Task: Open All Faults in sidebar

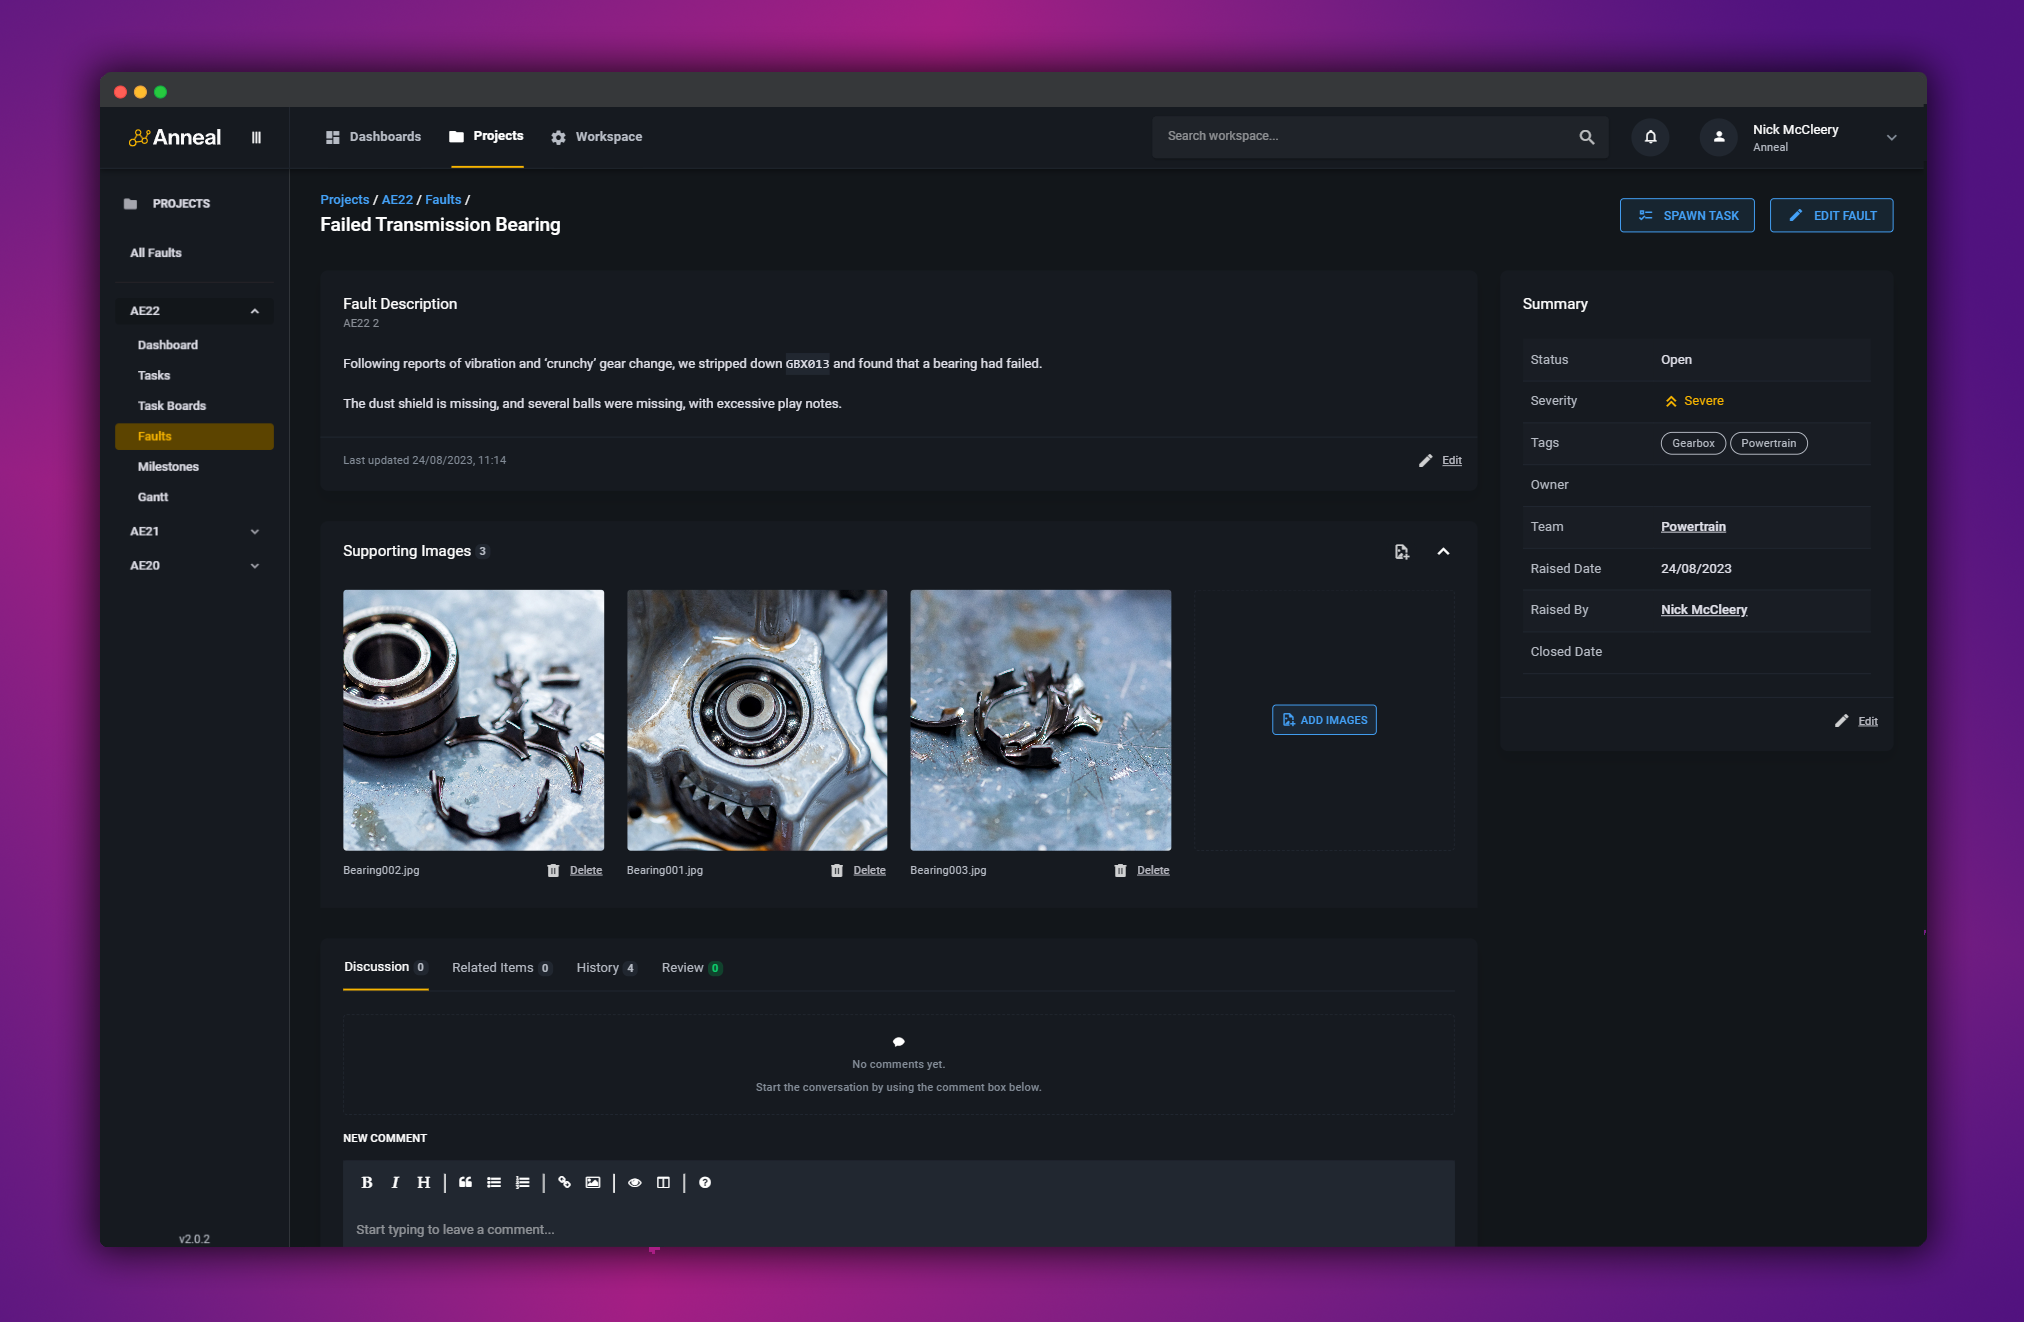Action: (156, 253)
